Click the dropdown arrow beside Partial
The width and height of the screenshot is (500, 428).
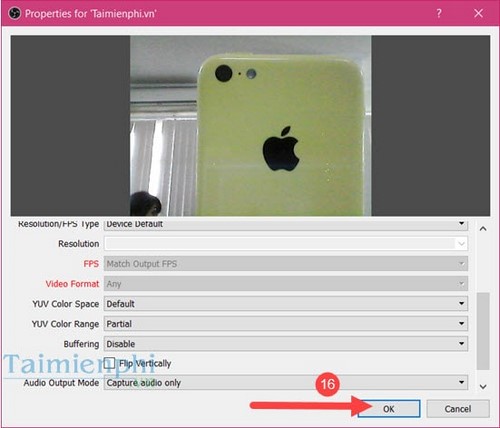pos(461,324)
